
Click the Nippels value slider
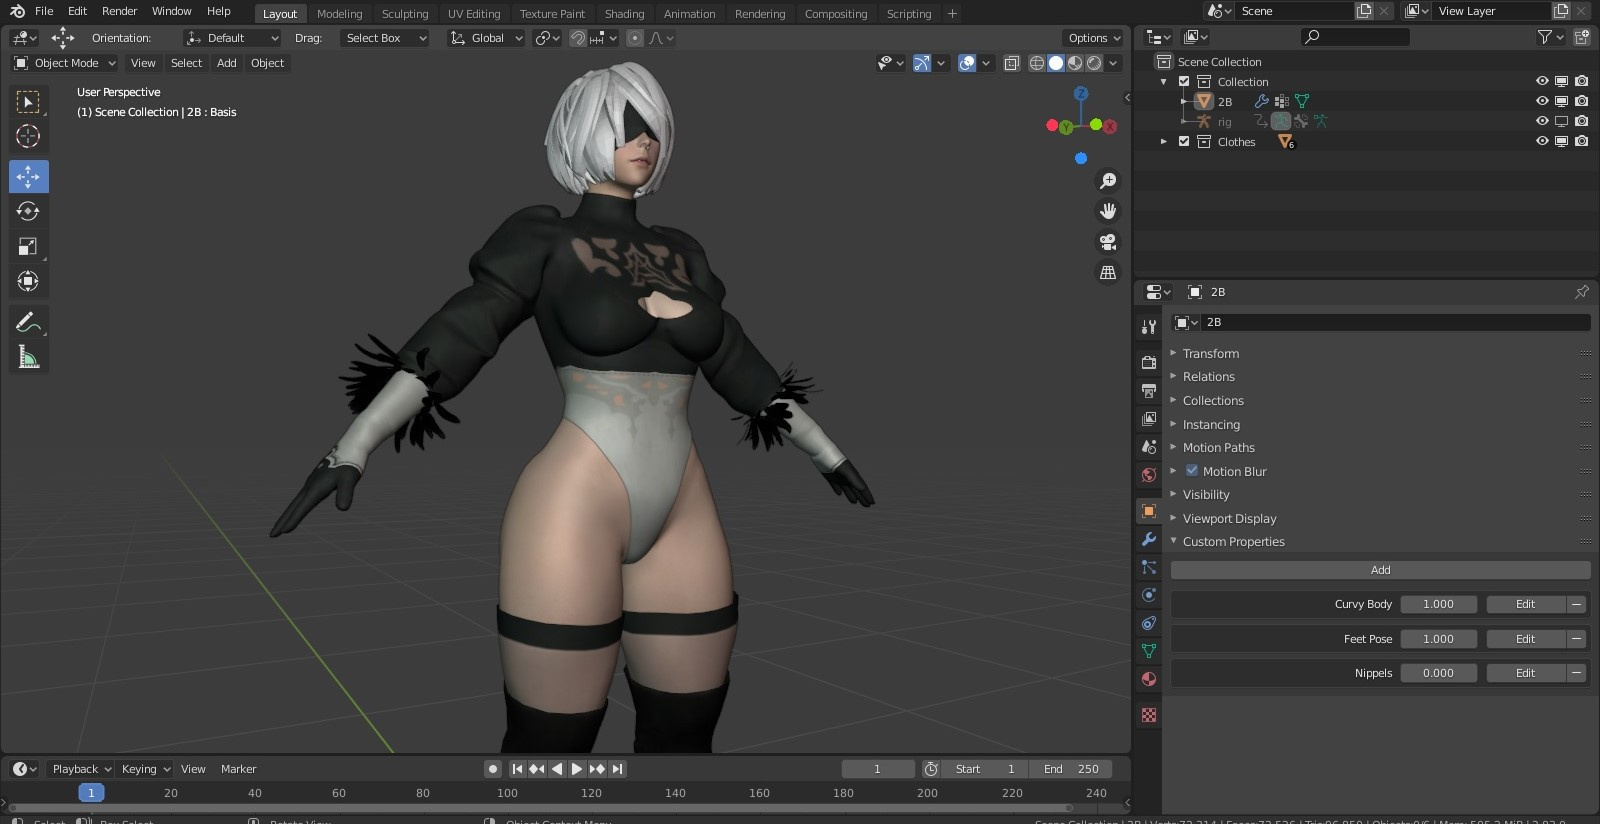coord(1438,673)
